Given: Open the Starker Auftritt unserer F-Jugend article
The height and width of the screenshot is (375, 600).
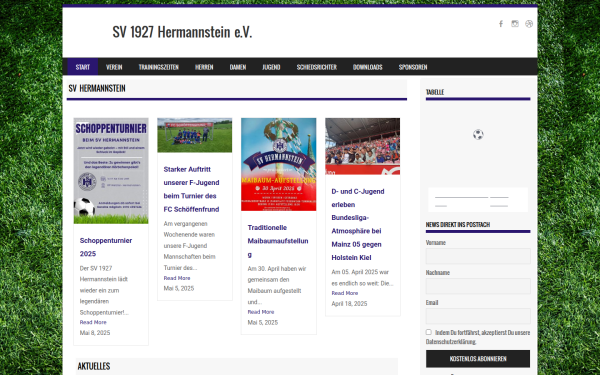Looking at the screenshot, I should click(x=191, y=189).
